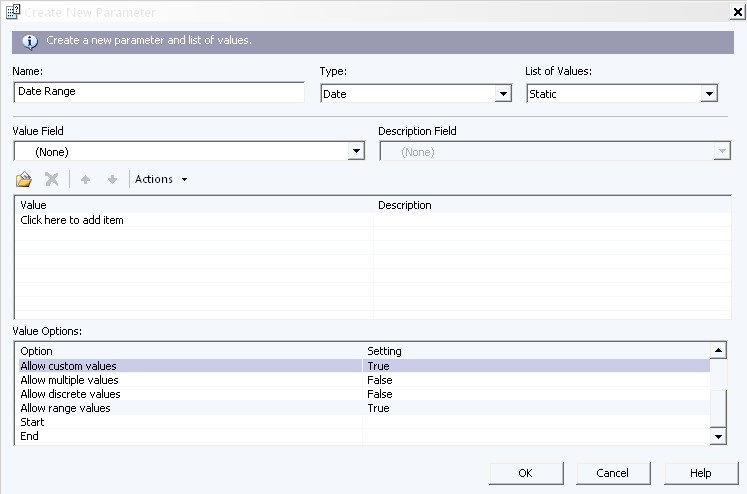Click the move down arrow icon
The height and width of the screenshot is (494, 747).
coord(112,180)
